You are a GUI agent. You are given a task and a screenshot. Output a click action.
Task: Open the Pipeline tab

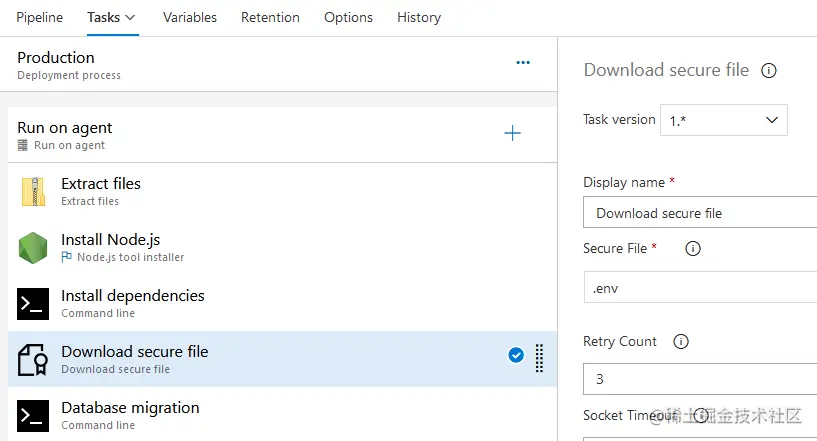[40, 17]
